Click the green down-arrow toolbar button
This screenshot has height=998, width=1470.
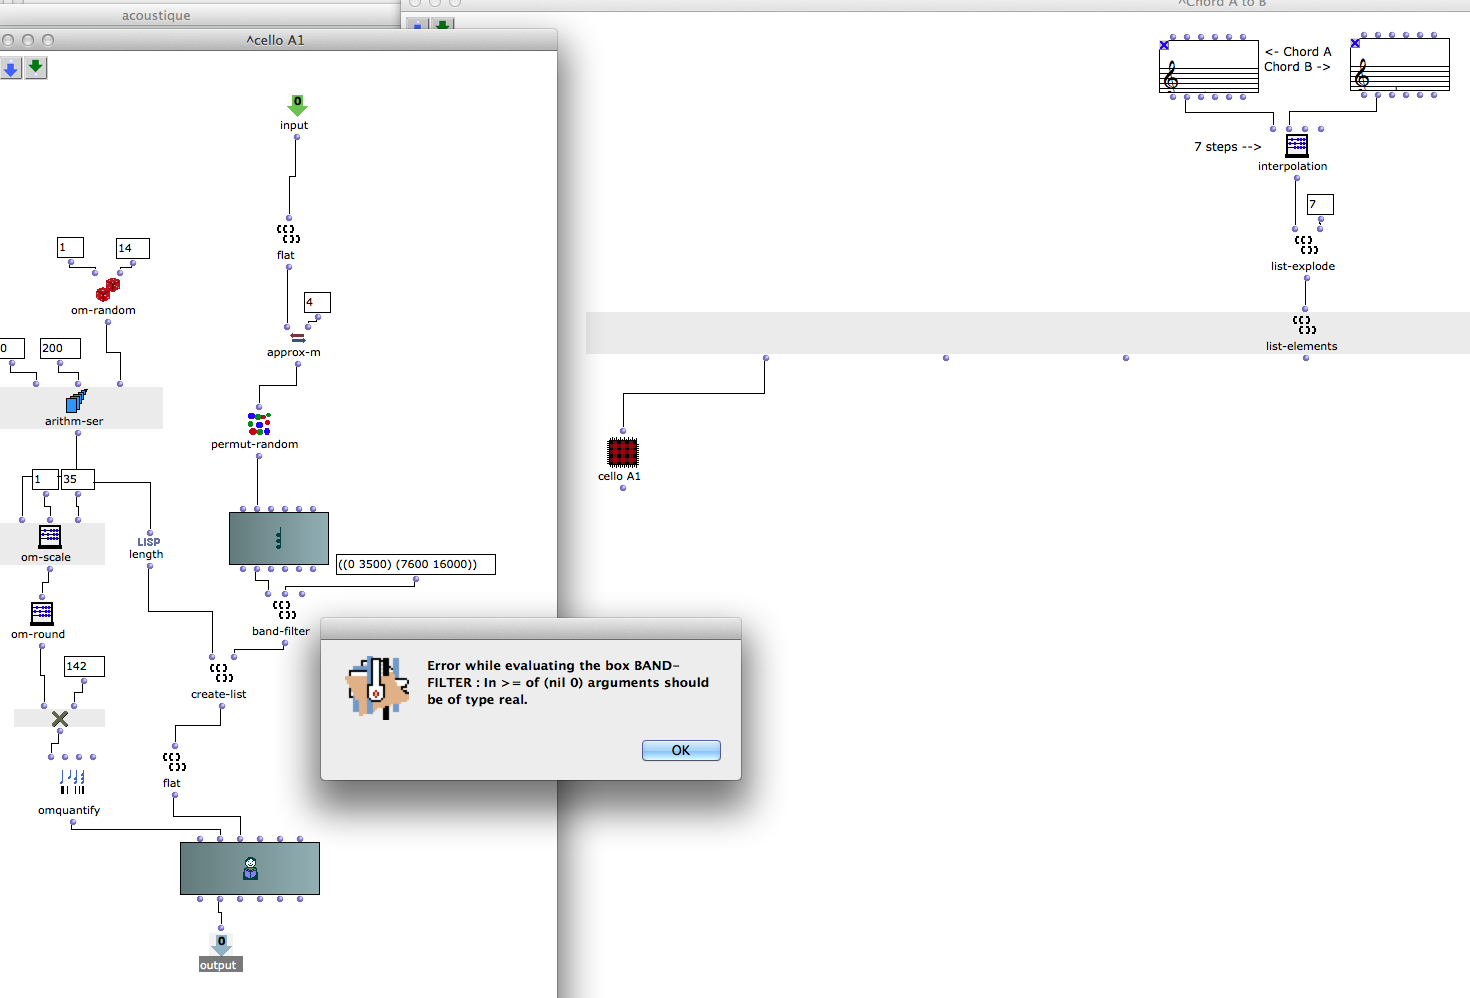tap(36, 67)
